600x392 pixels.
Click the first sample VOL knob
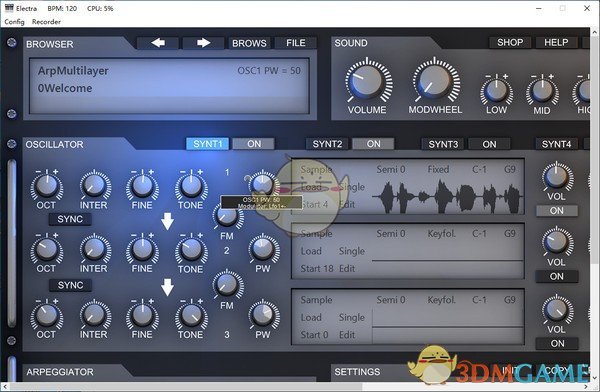[x=557, y=176]
